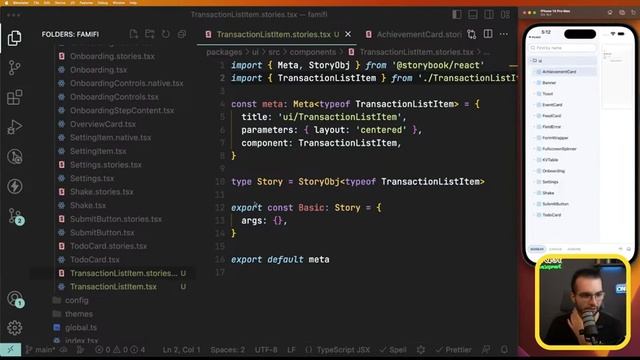Open the lightning bolt activity bar icon
Image resolution: width=640 pixels, height=360 pixels.
[x=15, y=187]
